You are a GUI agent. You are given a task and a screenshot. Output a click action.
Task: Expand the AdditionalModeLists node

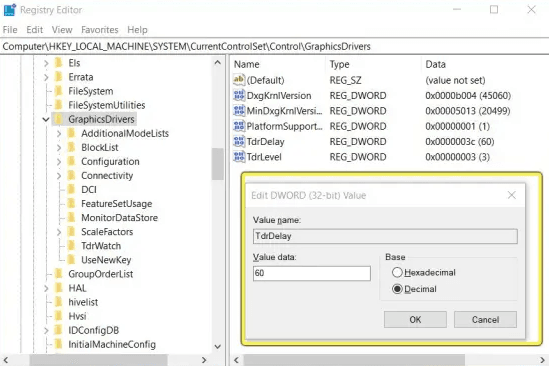[x=59, y=133]
